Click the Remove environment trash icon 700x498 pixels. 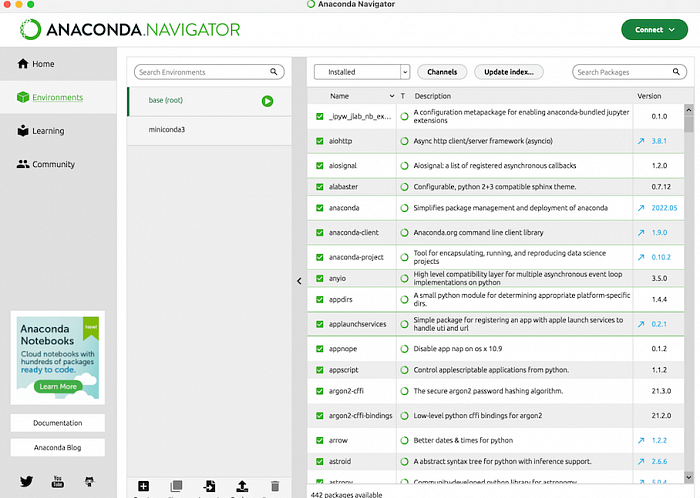coord(275,486)
